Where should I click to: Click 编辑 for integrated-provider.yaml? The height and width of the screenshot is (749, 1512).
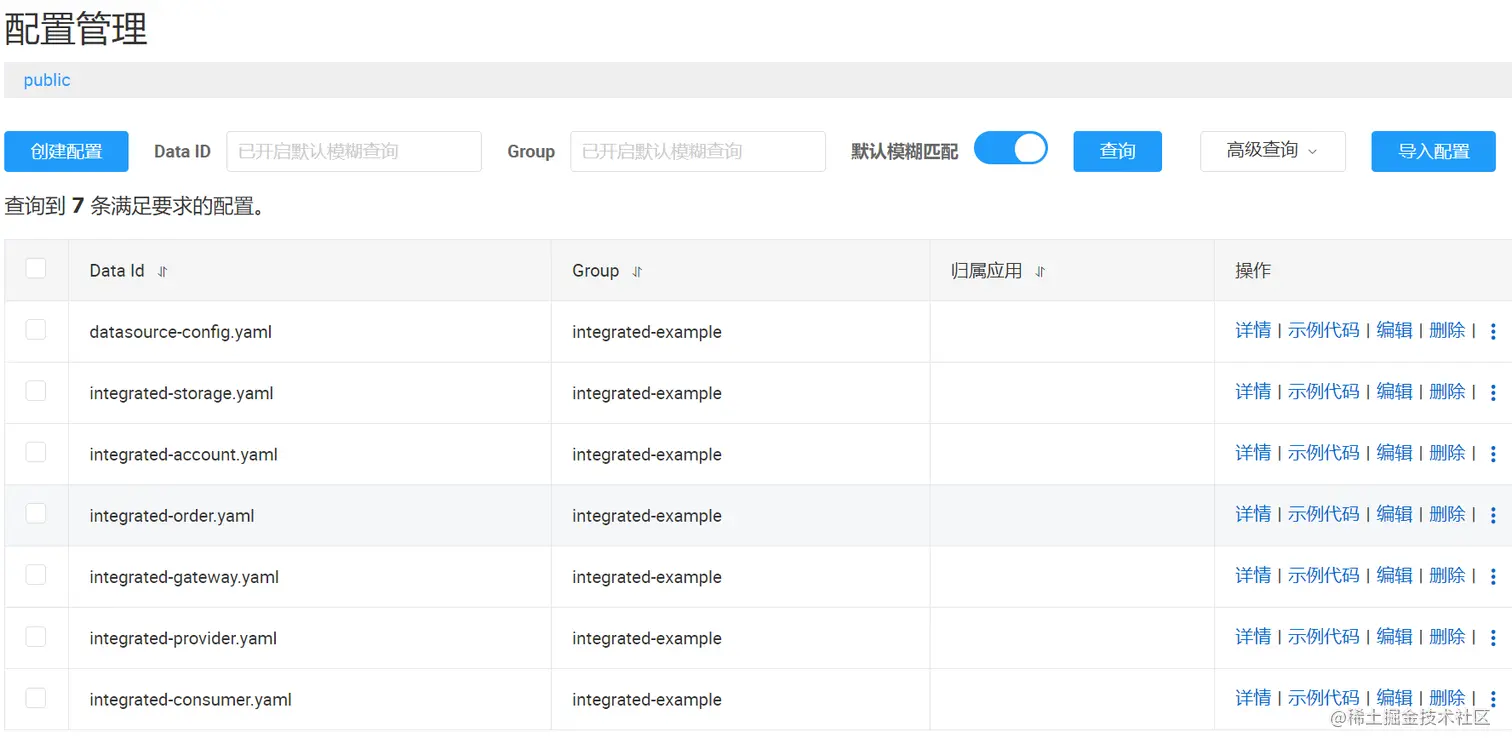tap(1395, 637)
